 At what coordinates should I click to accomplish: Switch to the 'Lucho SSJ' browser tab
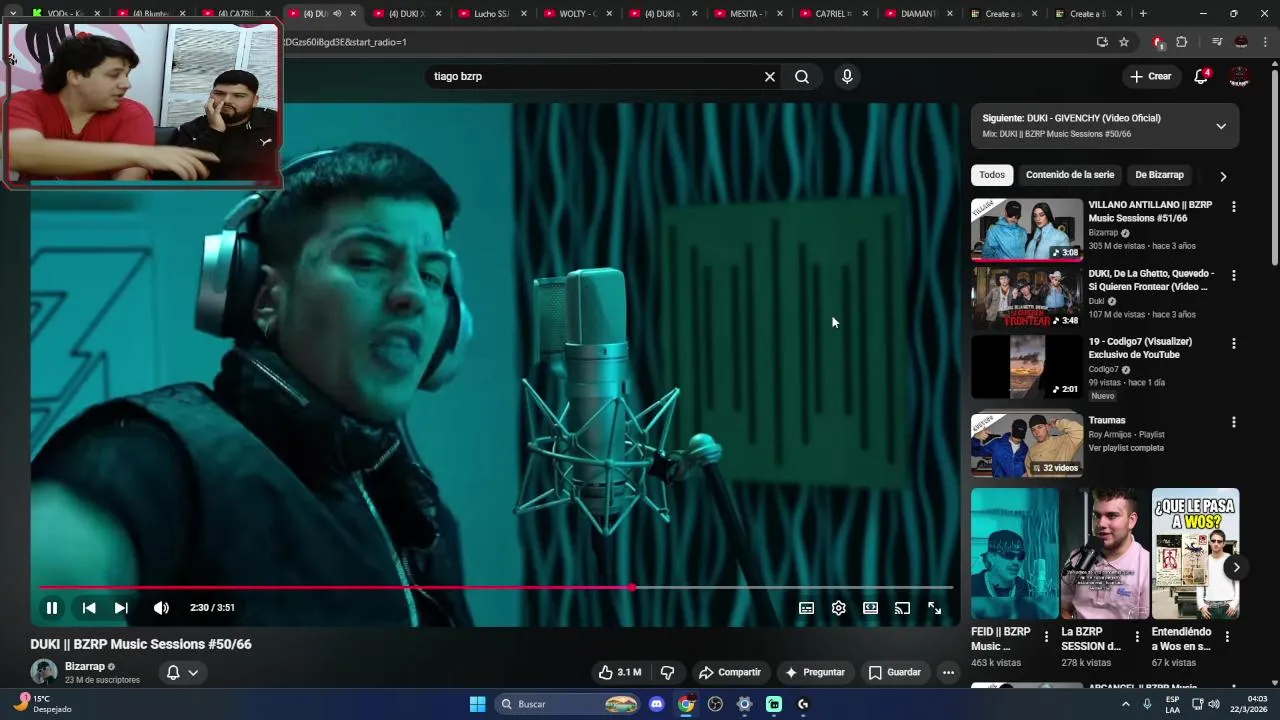(x=494, y=14)
